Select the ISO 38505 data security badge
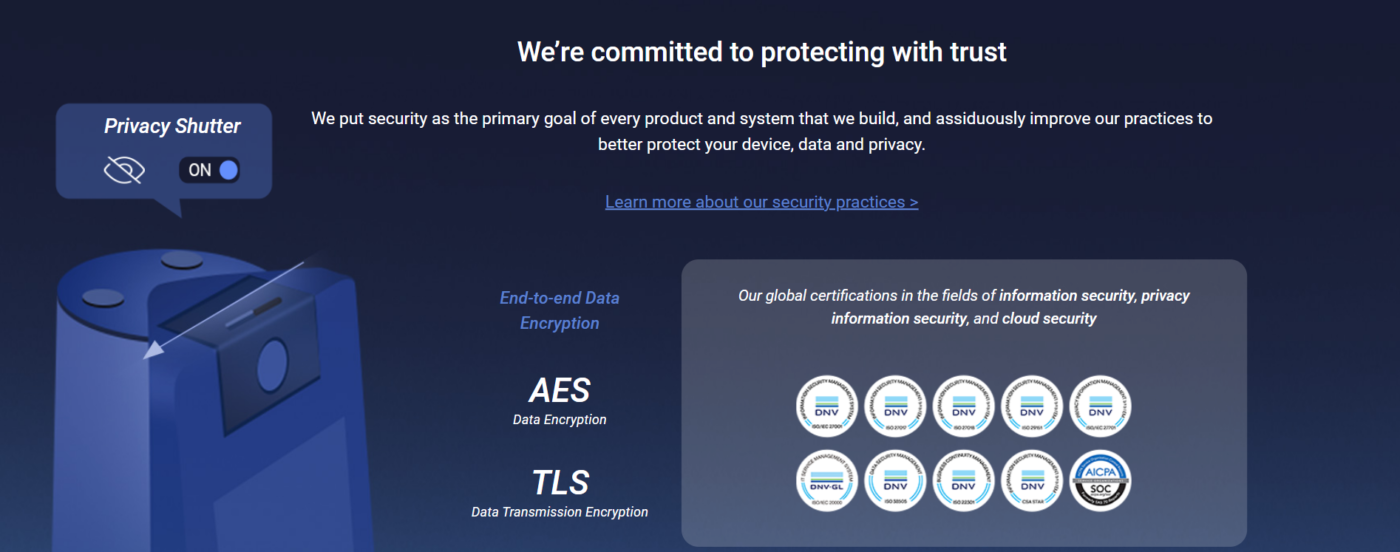 [x=895, y=481]
